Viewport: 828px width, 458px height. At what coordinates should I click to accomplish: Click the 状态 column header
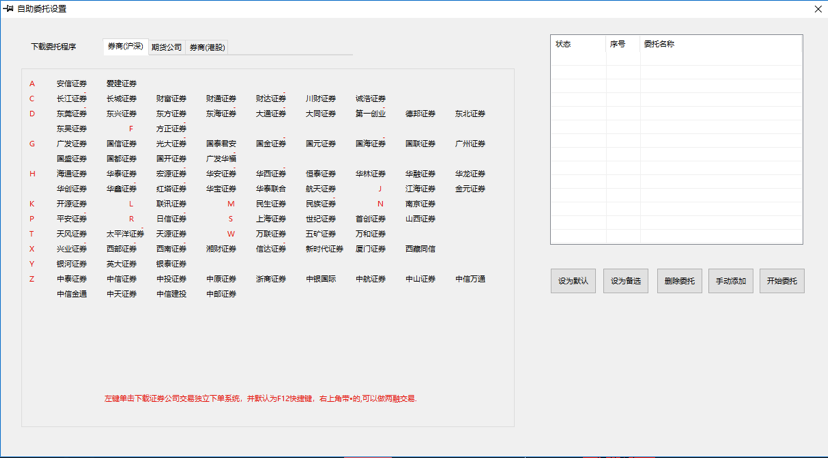(x=578, y=44)
